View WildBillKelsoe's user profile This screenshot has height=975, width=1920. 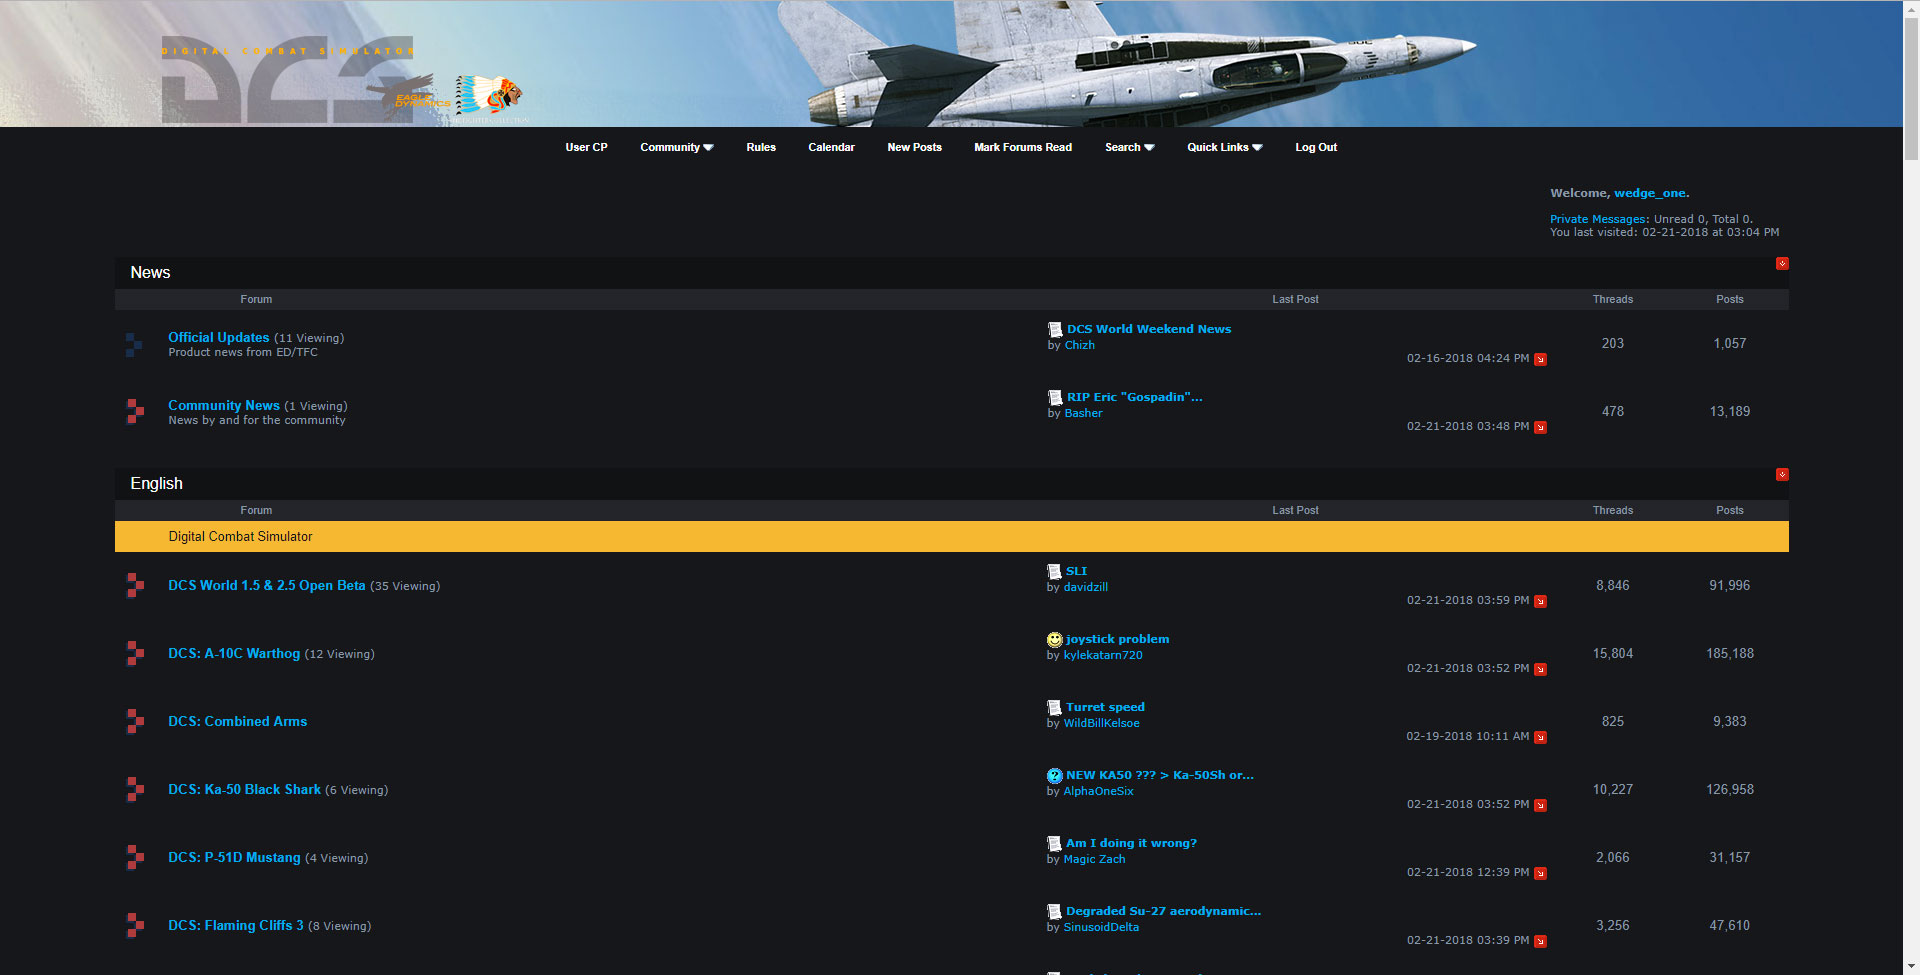(1102, 723)
